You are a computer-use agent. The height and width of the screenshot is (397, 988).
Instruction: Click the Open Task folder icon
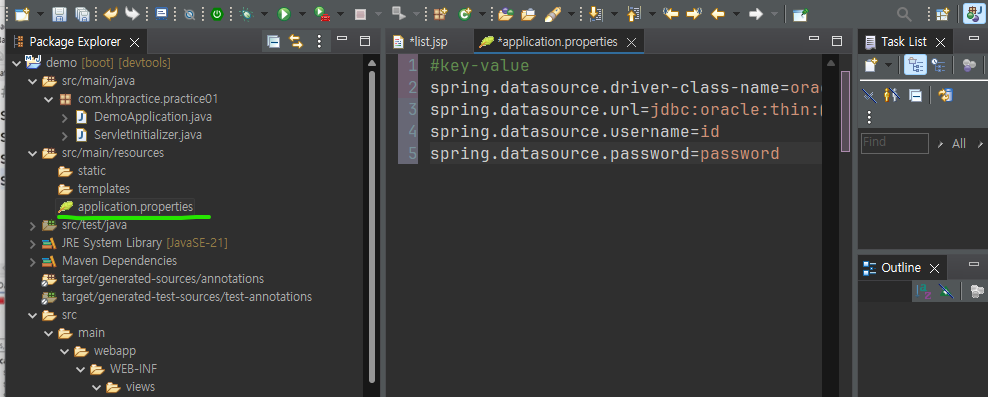click(528, 14)
